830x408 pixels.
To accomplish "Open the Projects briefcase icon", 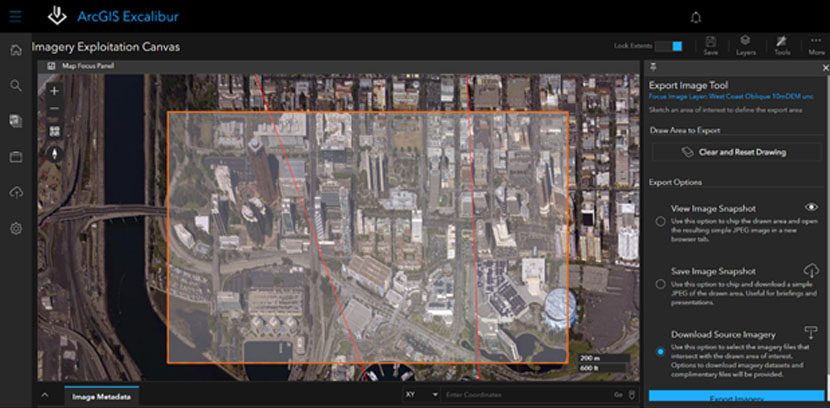I will (16, 157).
